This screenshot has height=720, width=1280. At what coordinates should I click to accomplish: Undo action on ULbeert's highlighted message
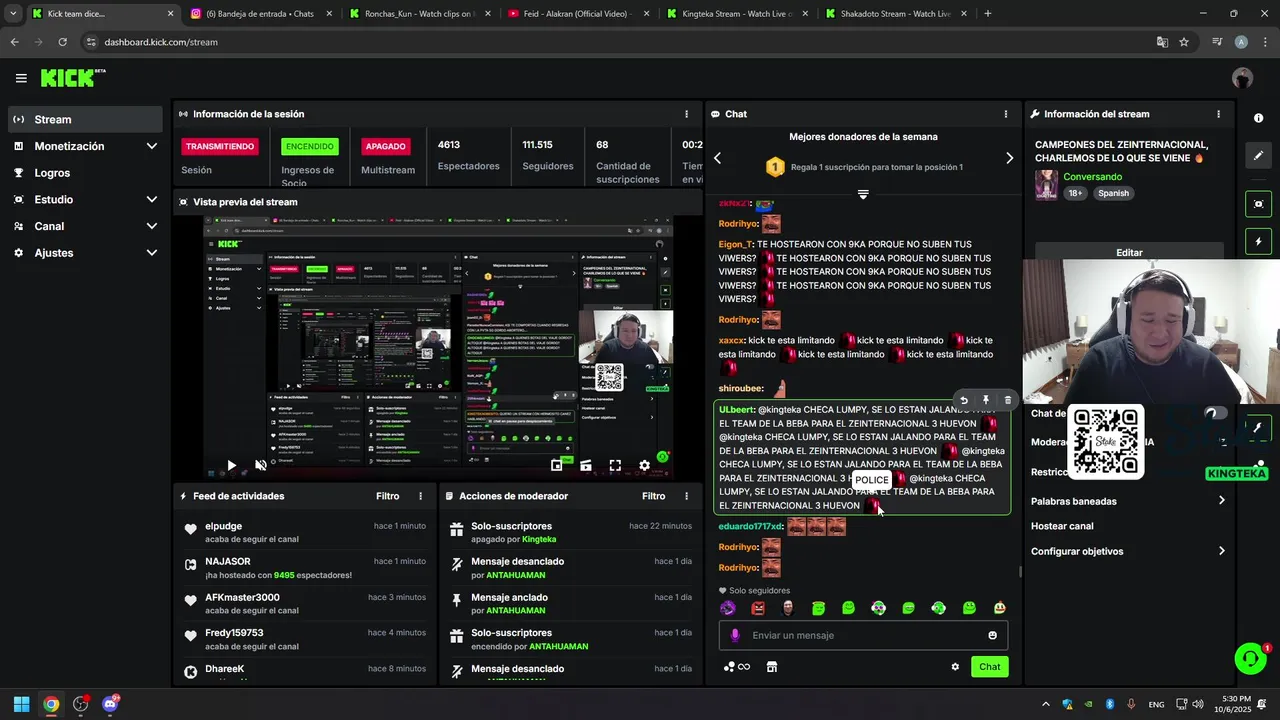tap(964, 400)
